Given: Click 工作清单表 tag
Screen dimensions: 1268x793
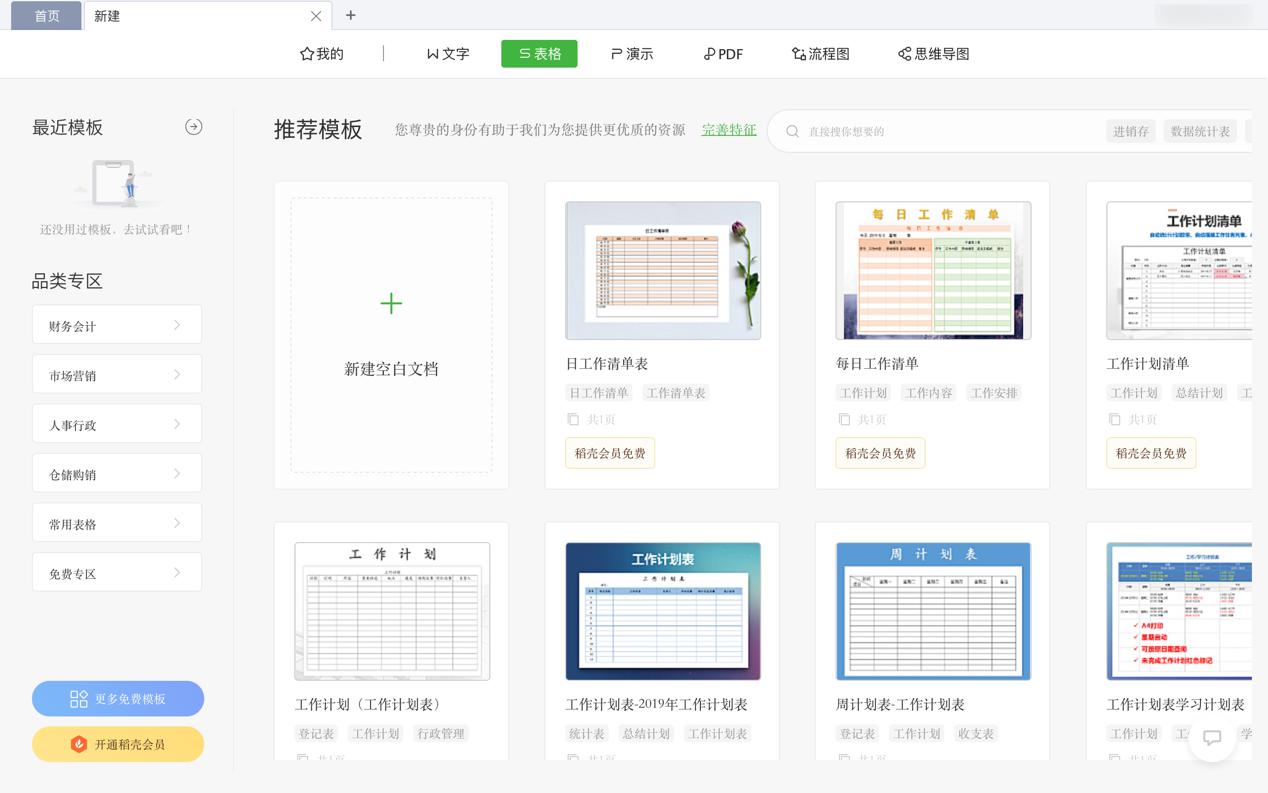Looking at the screenshot, I should point(676,393).
